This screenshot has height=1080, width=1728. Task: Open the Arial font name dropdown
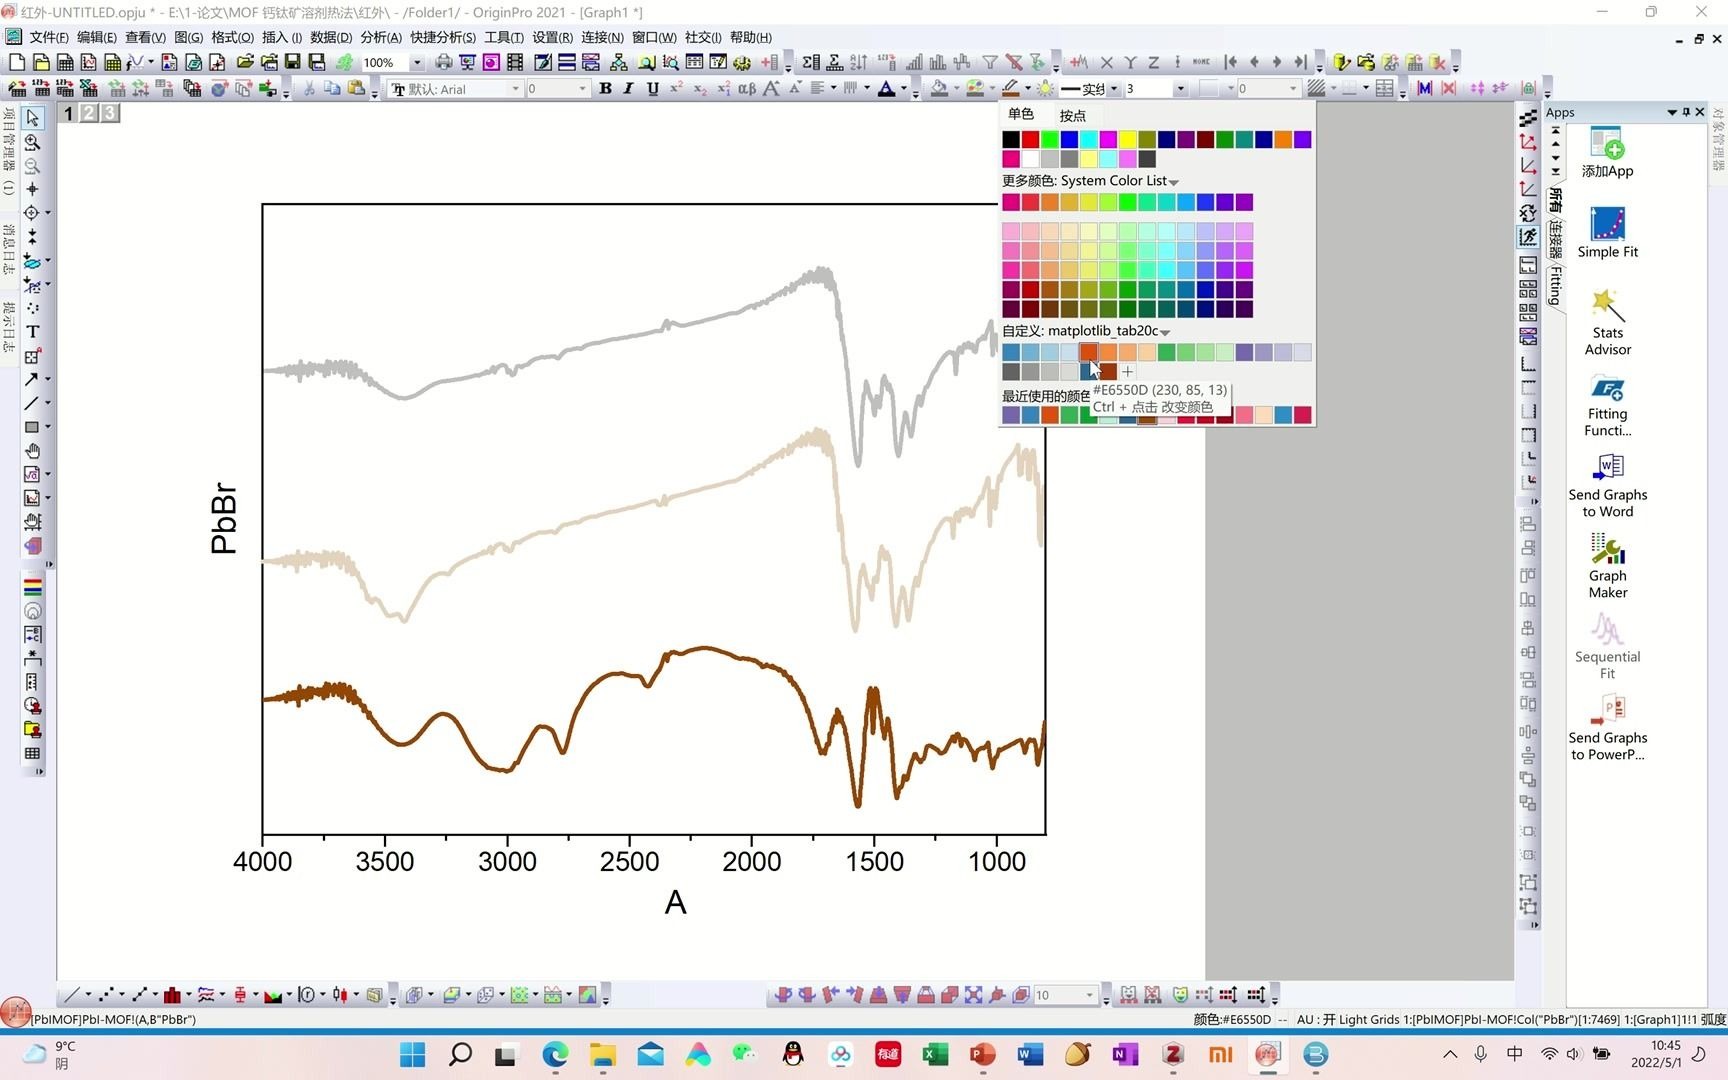[x=516, y=89]
